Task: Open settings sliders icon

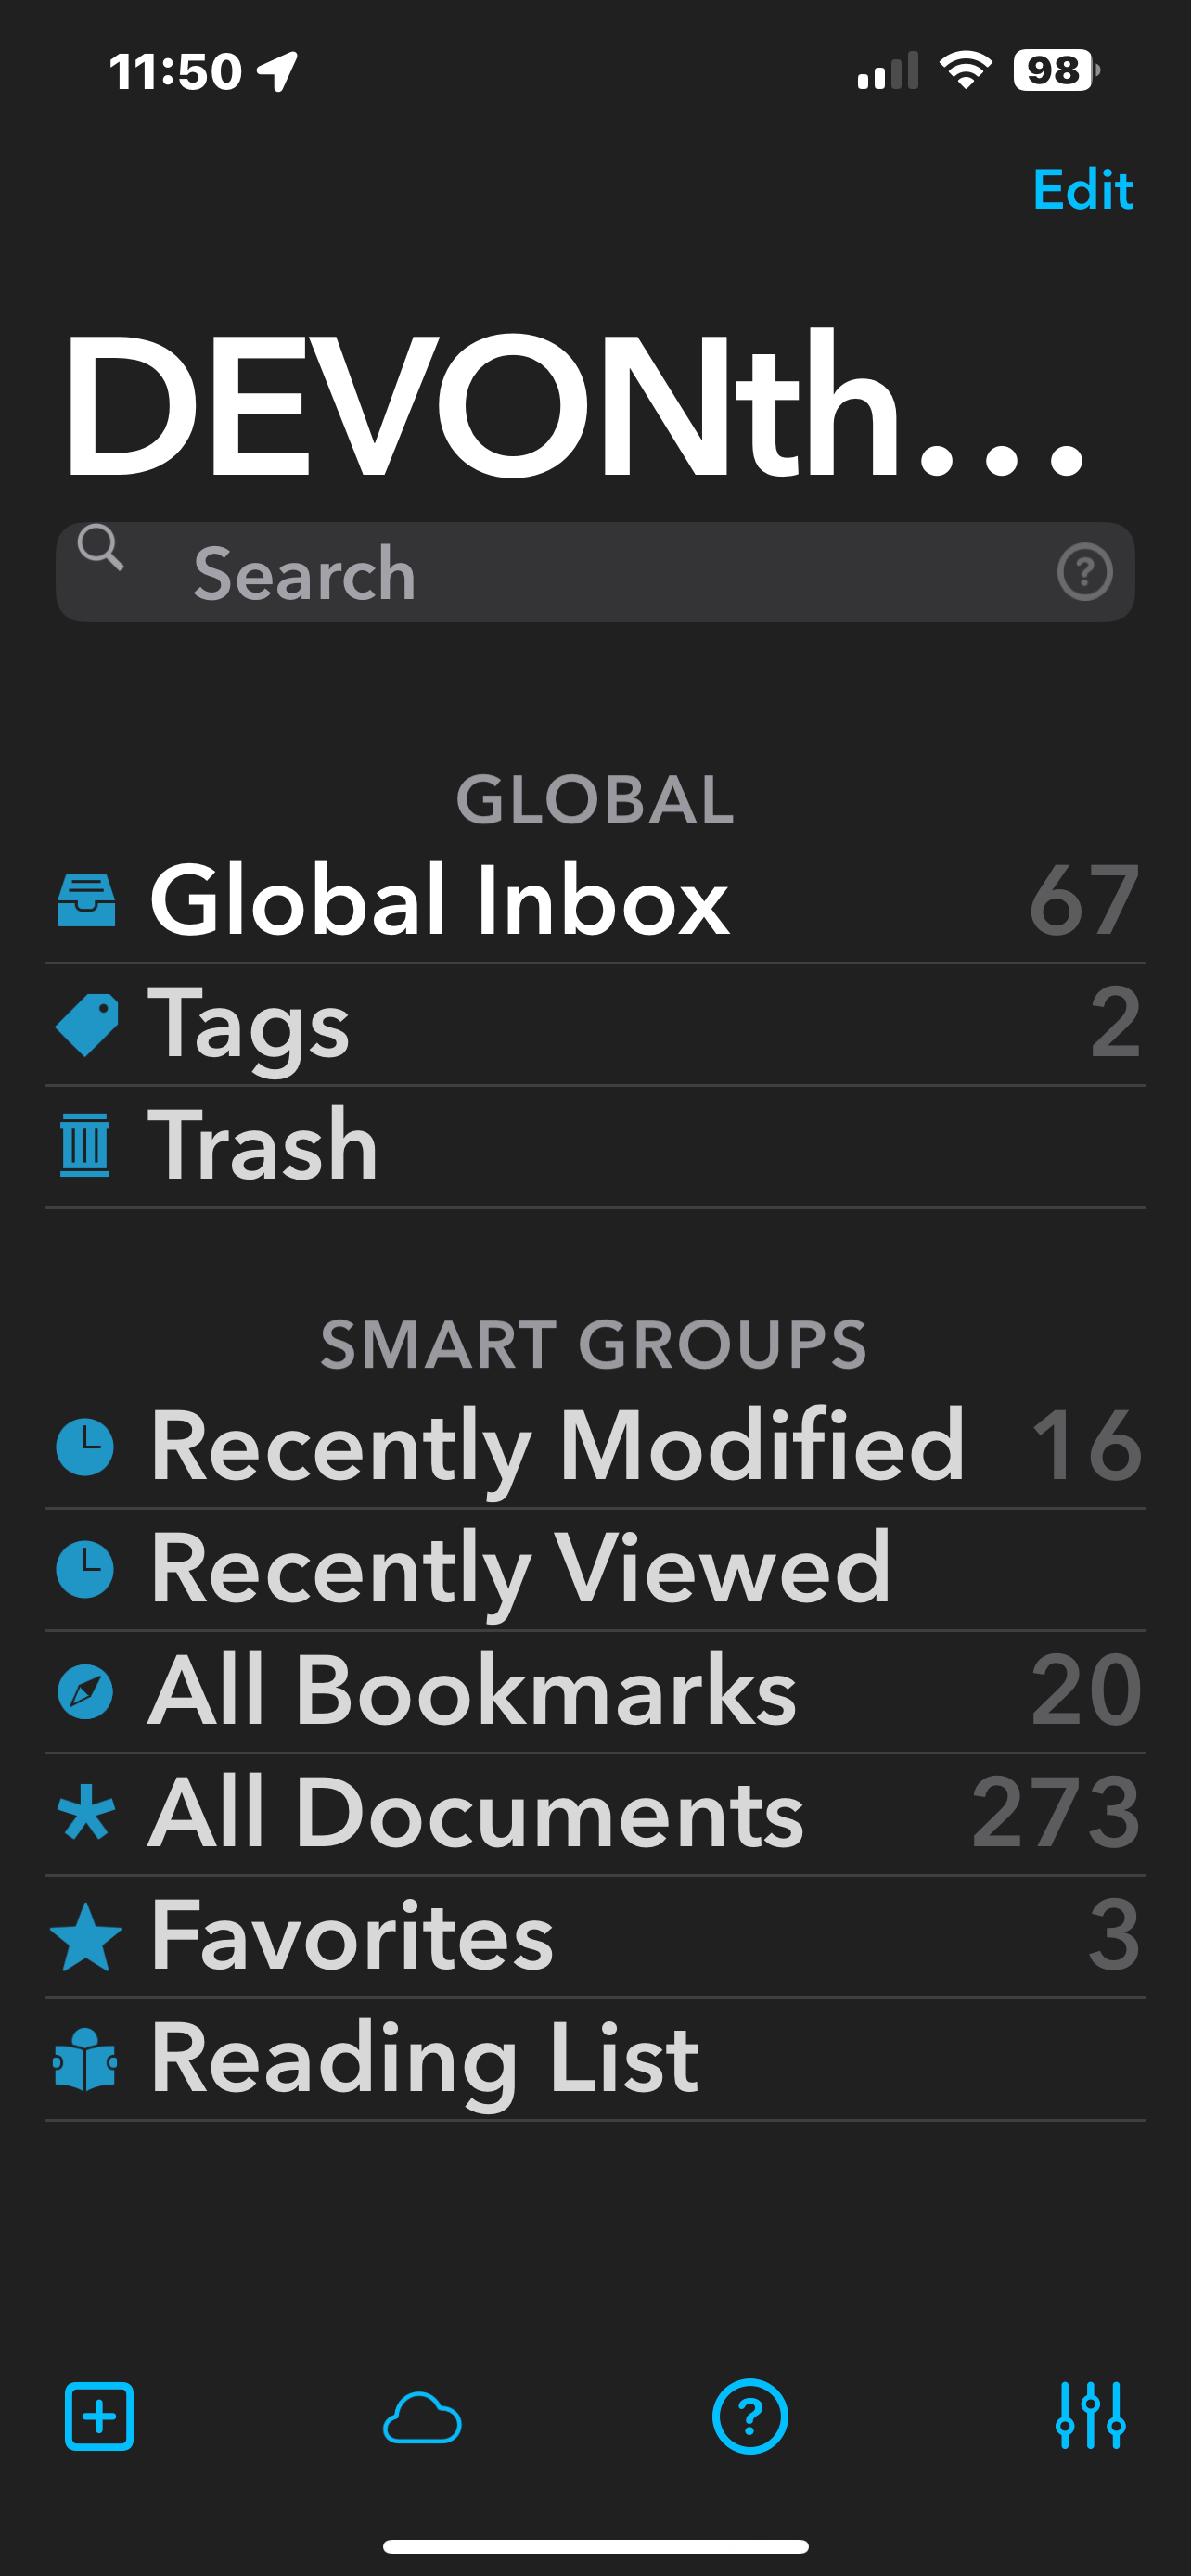Action: 1090,2416
